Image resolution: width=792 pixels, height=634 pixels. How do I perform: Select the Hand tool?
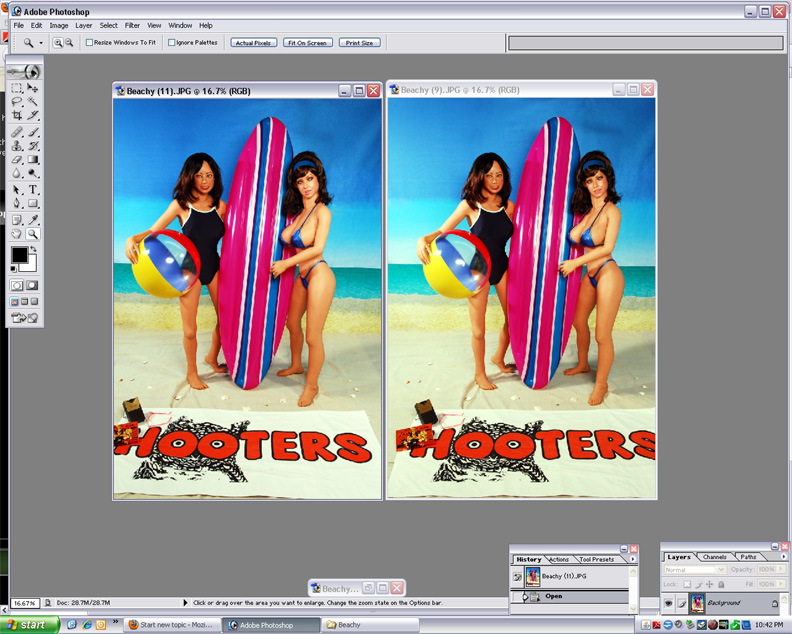(x=17, y=233)
